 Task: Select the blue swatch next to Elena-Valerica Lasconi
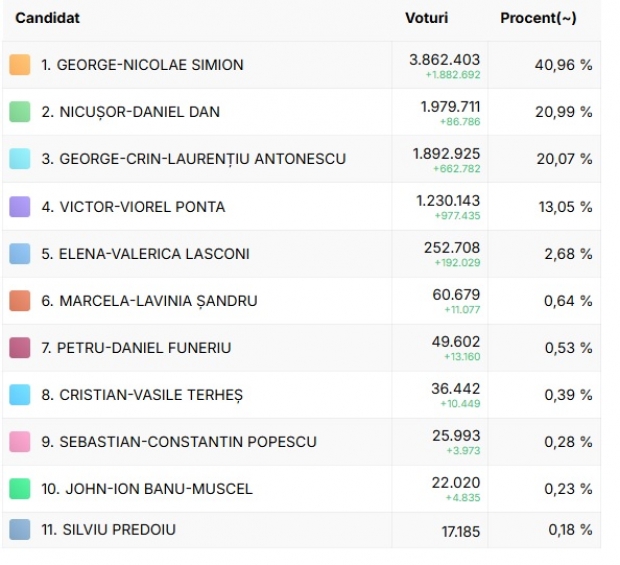(x=20, y=254)
